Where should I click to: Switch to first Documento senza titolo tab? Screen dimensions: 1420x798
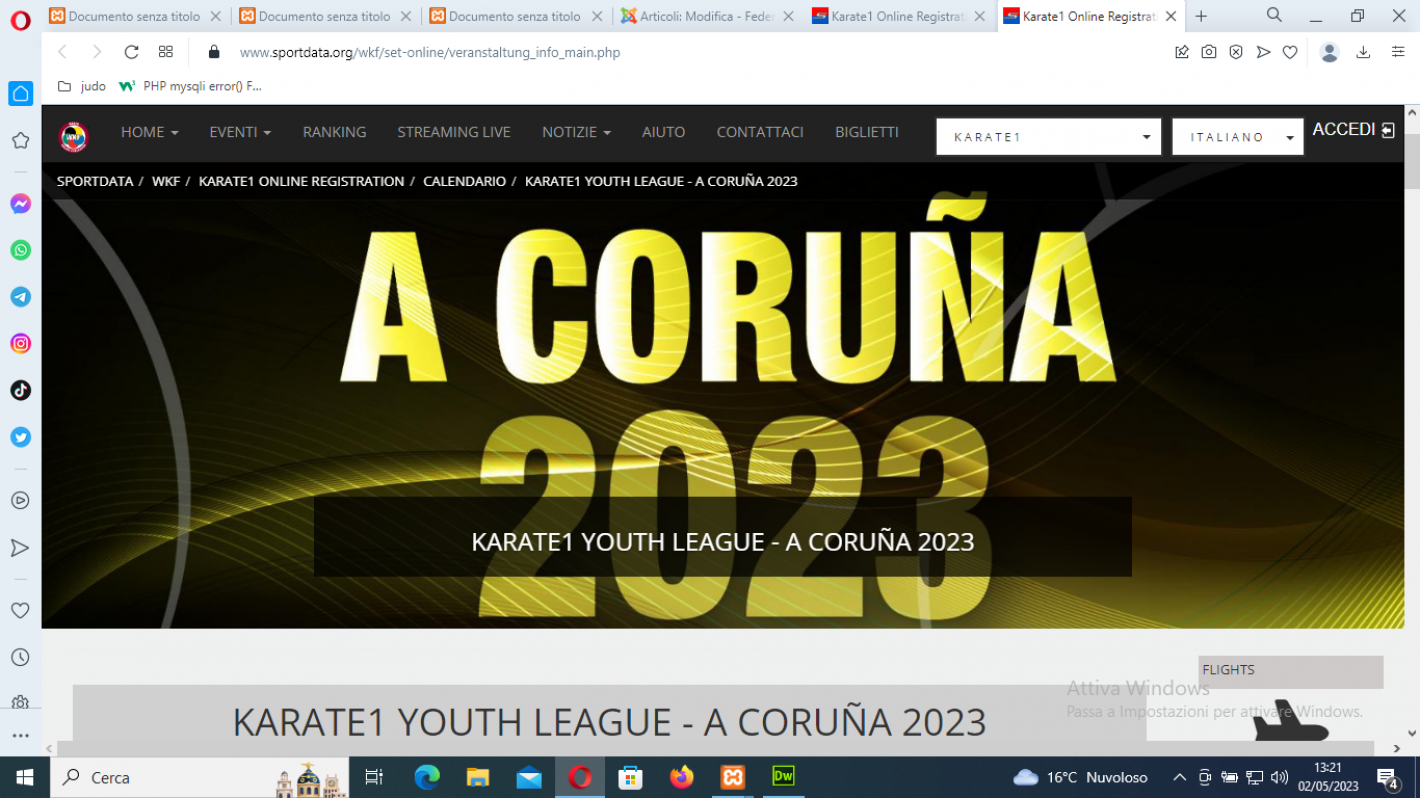point(136,16)
